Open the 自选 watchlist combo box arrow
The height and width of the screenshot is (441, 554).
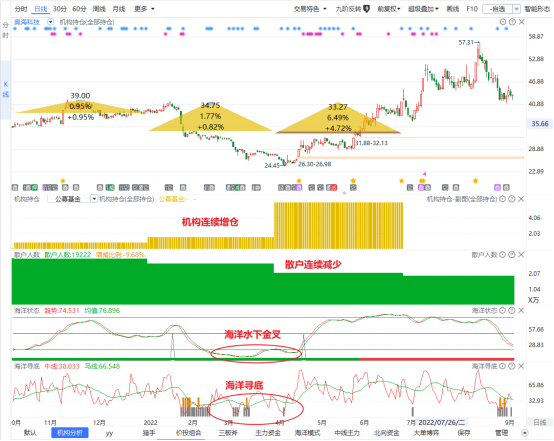(516, 9)
